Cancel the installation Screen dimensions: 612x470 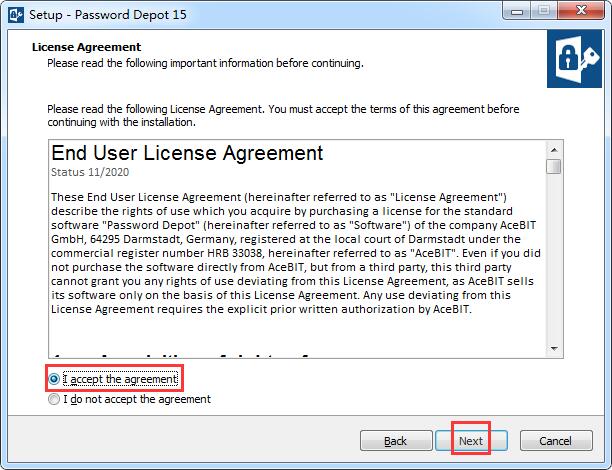click(556, 441)
